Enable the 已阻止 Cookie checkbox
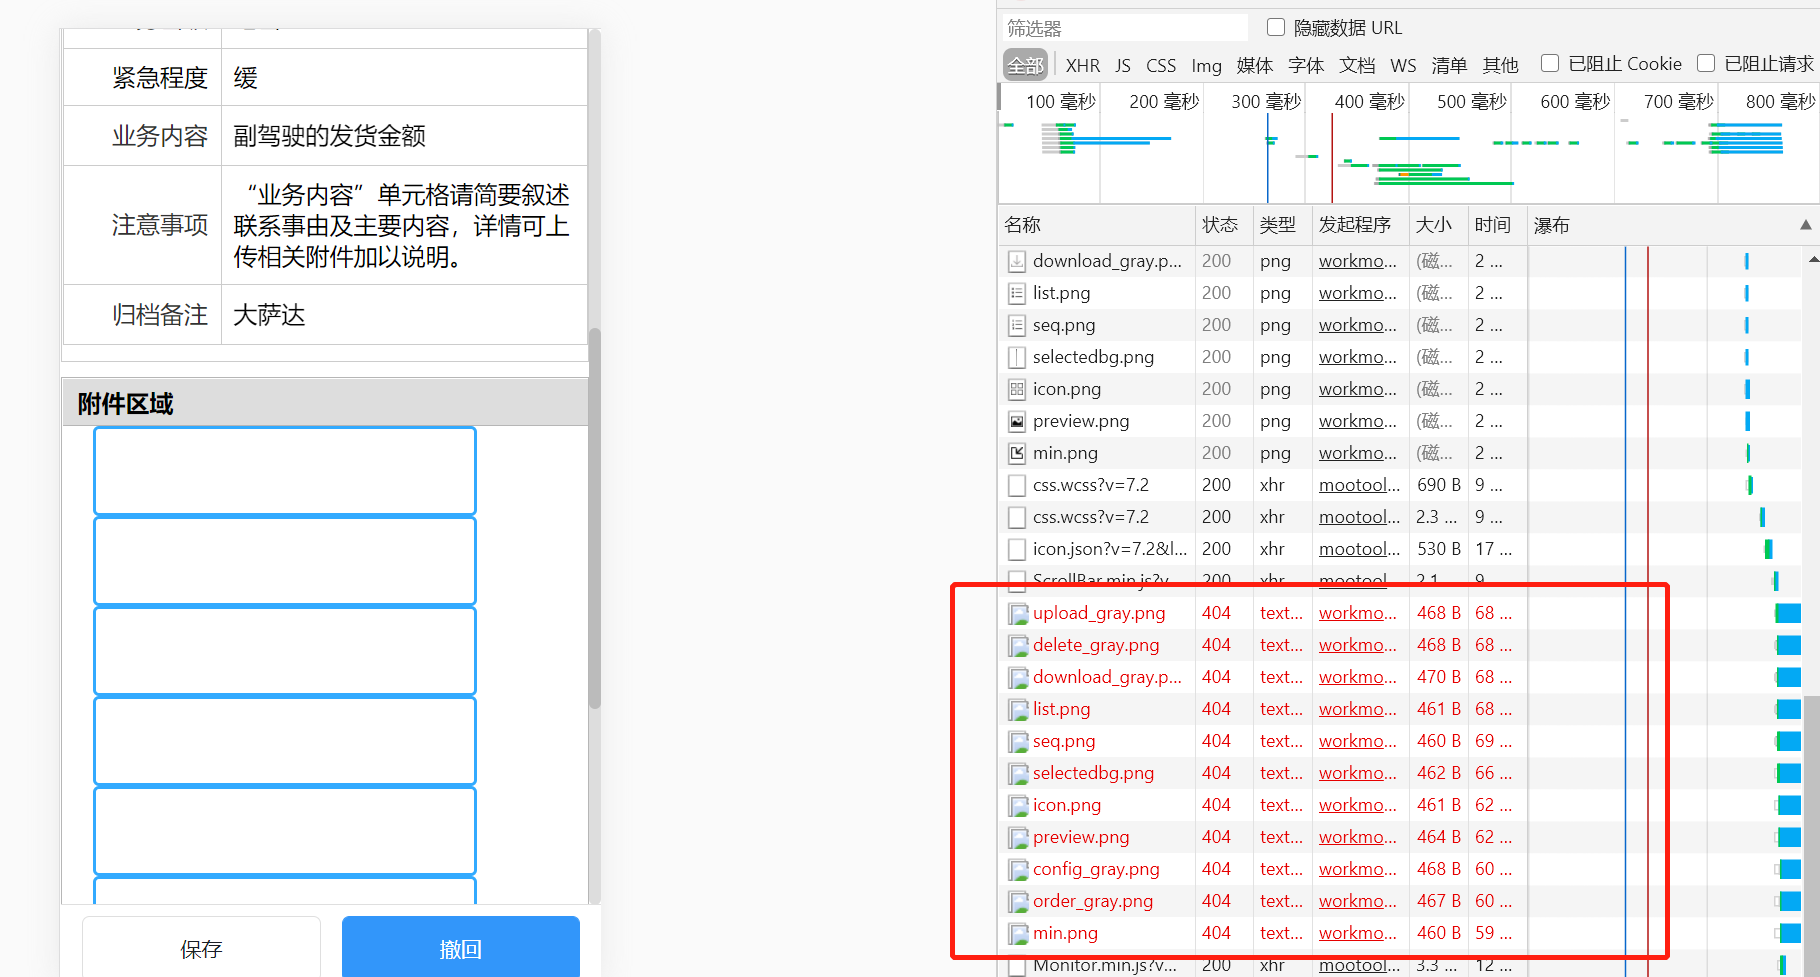Viewport: 1820px width, 977px height. pos(1550,63)
